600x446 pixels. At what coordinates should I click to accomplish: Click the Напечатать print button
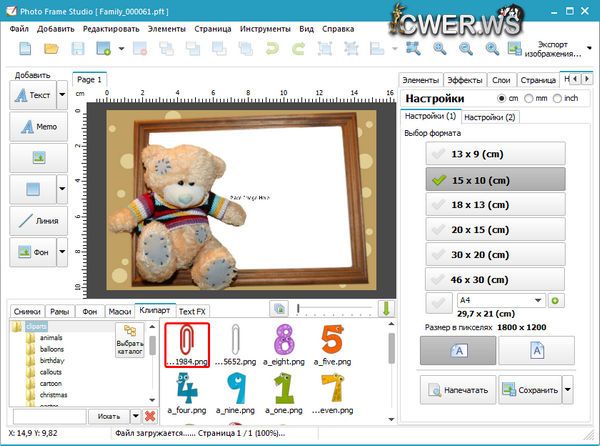click(x=457, y=388)
